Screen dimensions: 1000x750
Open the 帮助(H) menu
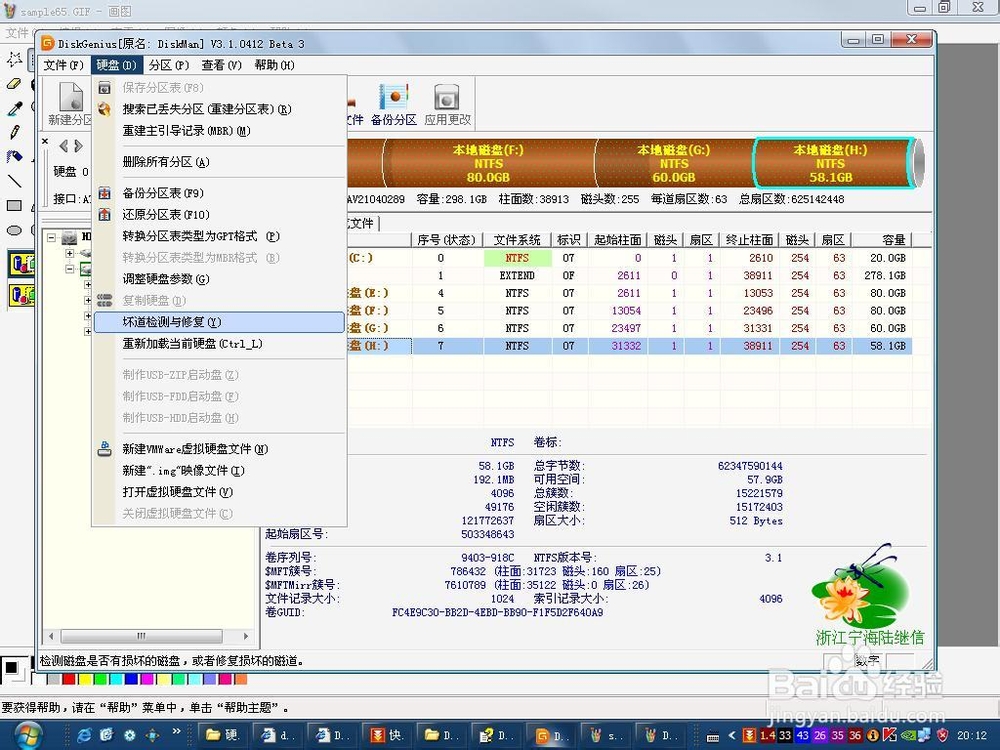coord(274,65)
